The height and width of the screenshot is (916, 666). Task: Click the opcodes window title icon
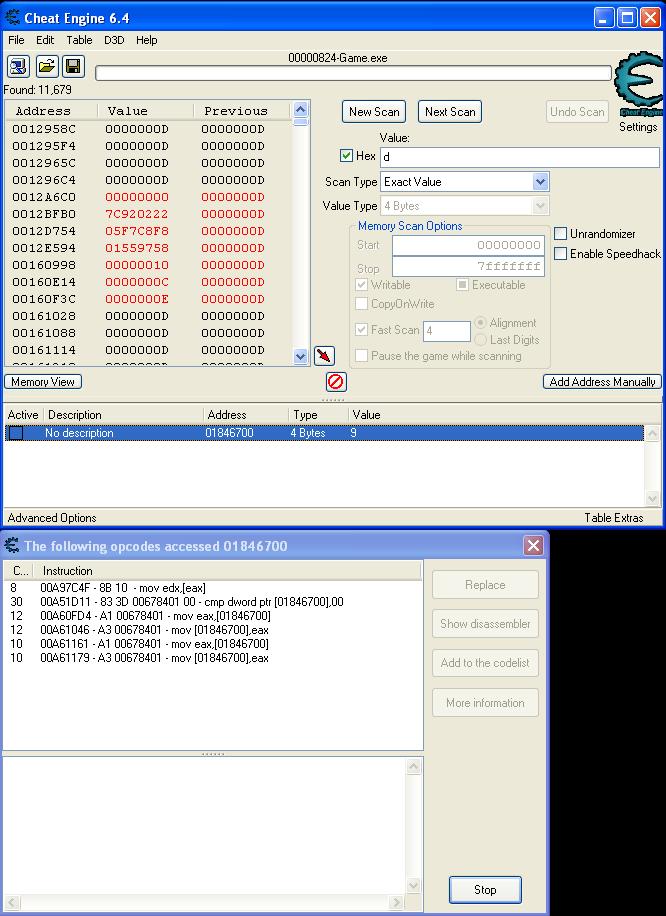(13, 546)
